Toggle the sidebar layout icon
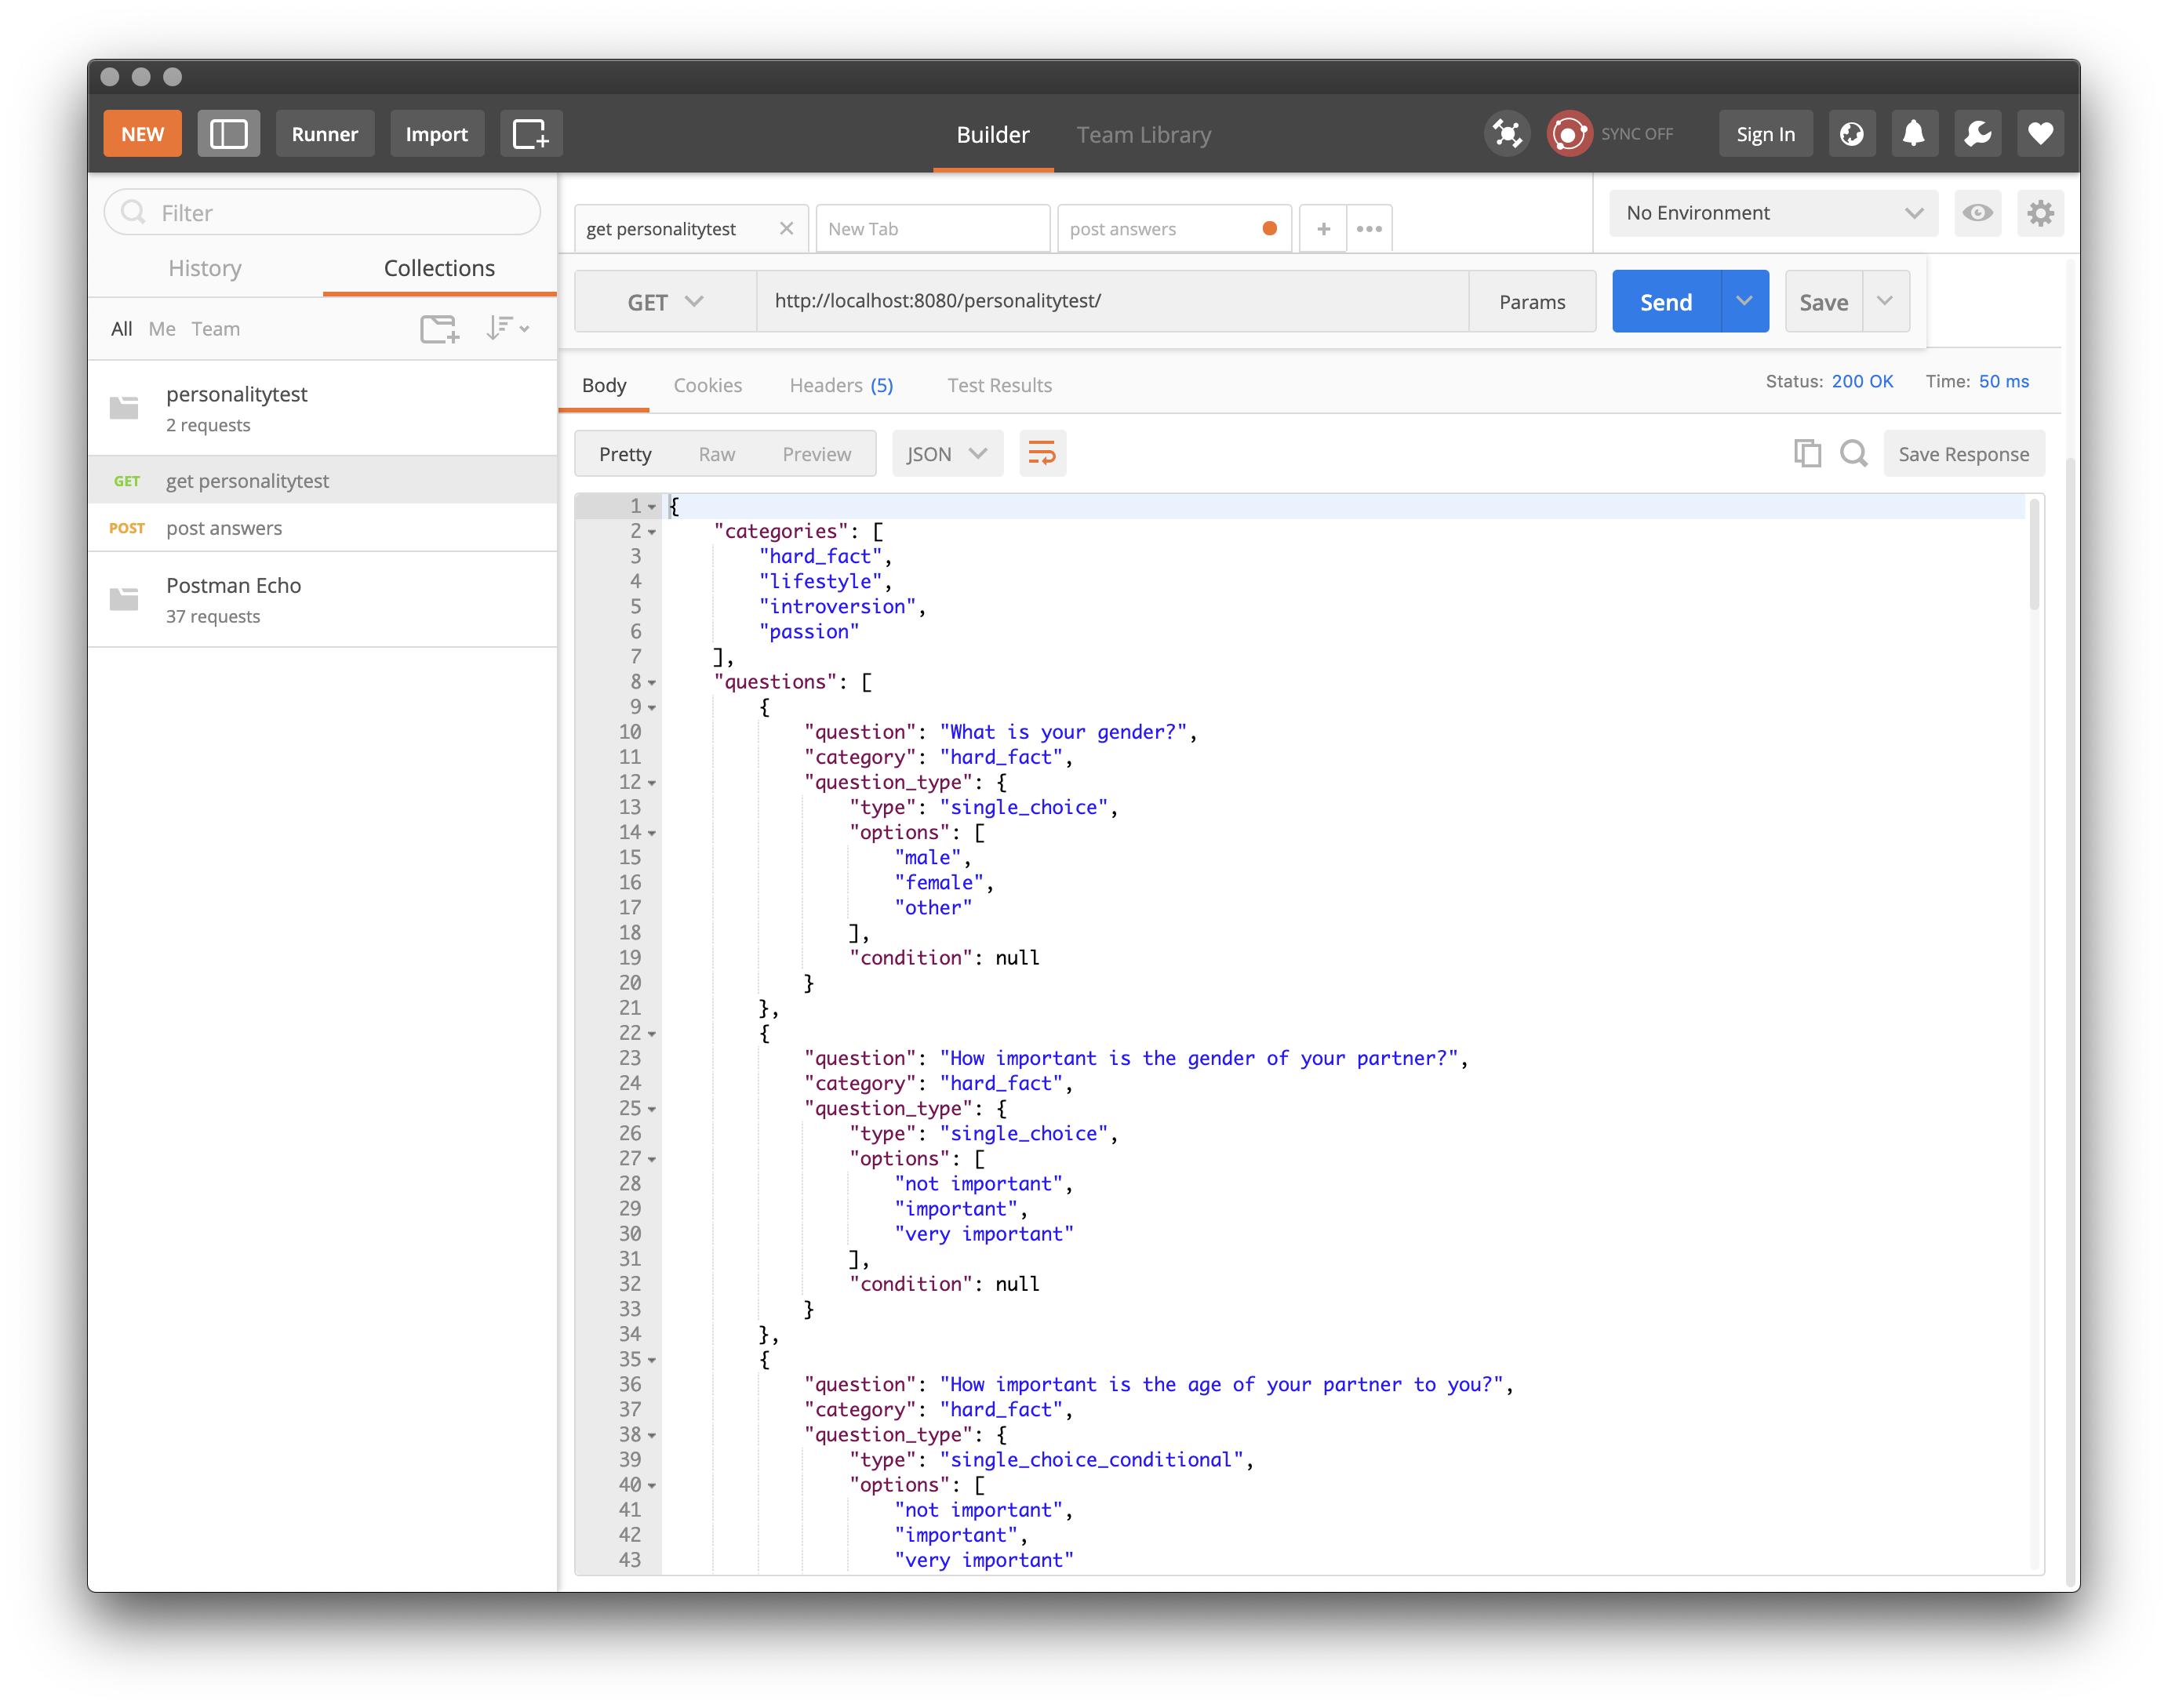 [x=228, y=134]
